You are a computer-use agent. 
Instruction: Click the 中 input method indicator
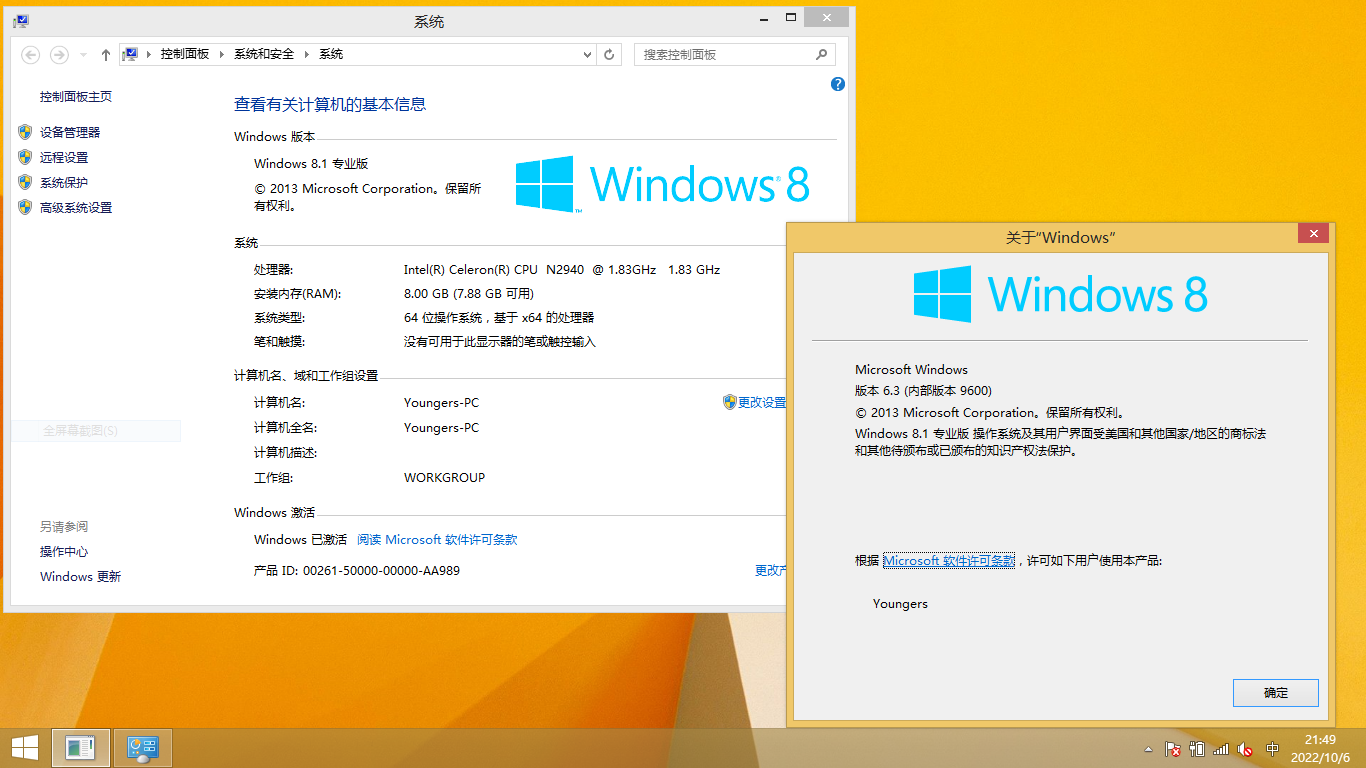coord(1273,748)
